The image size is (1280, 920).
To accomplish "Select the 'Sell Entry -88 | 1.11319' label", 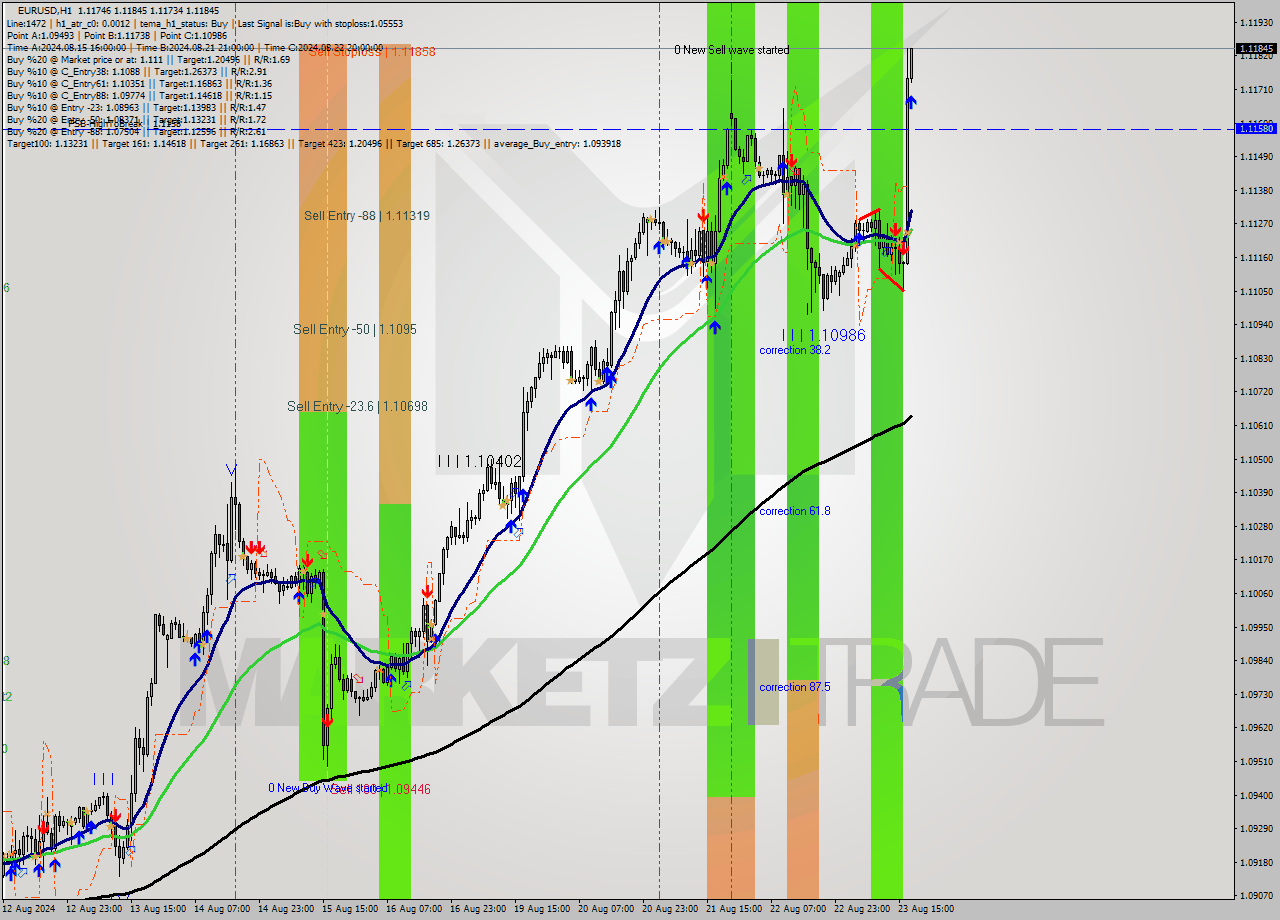I will coord(367,215).
